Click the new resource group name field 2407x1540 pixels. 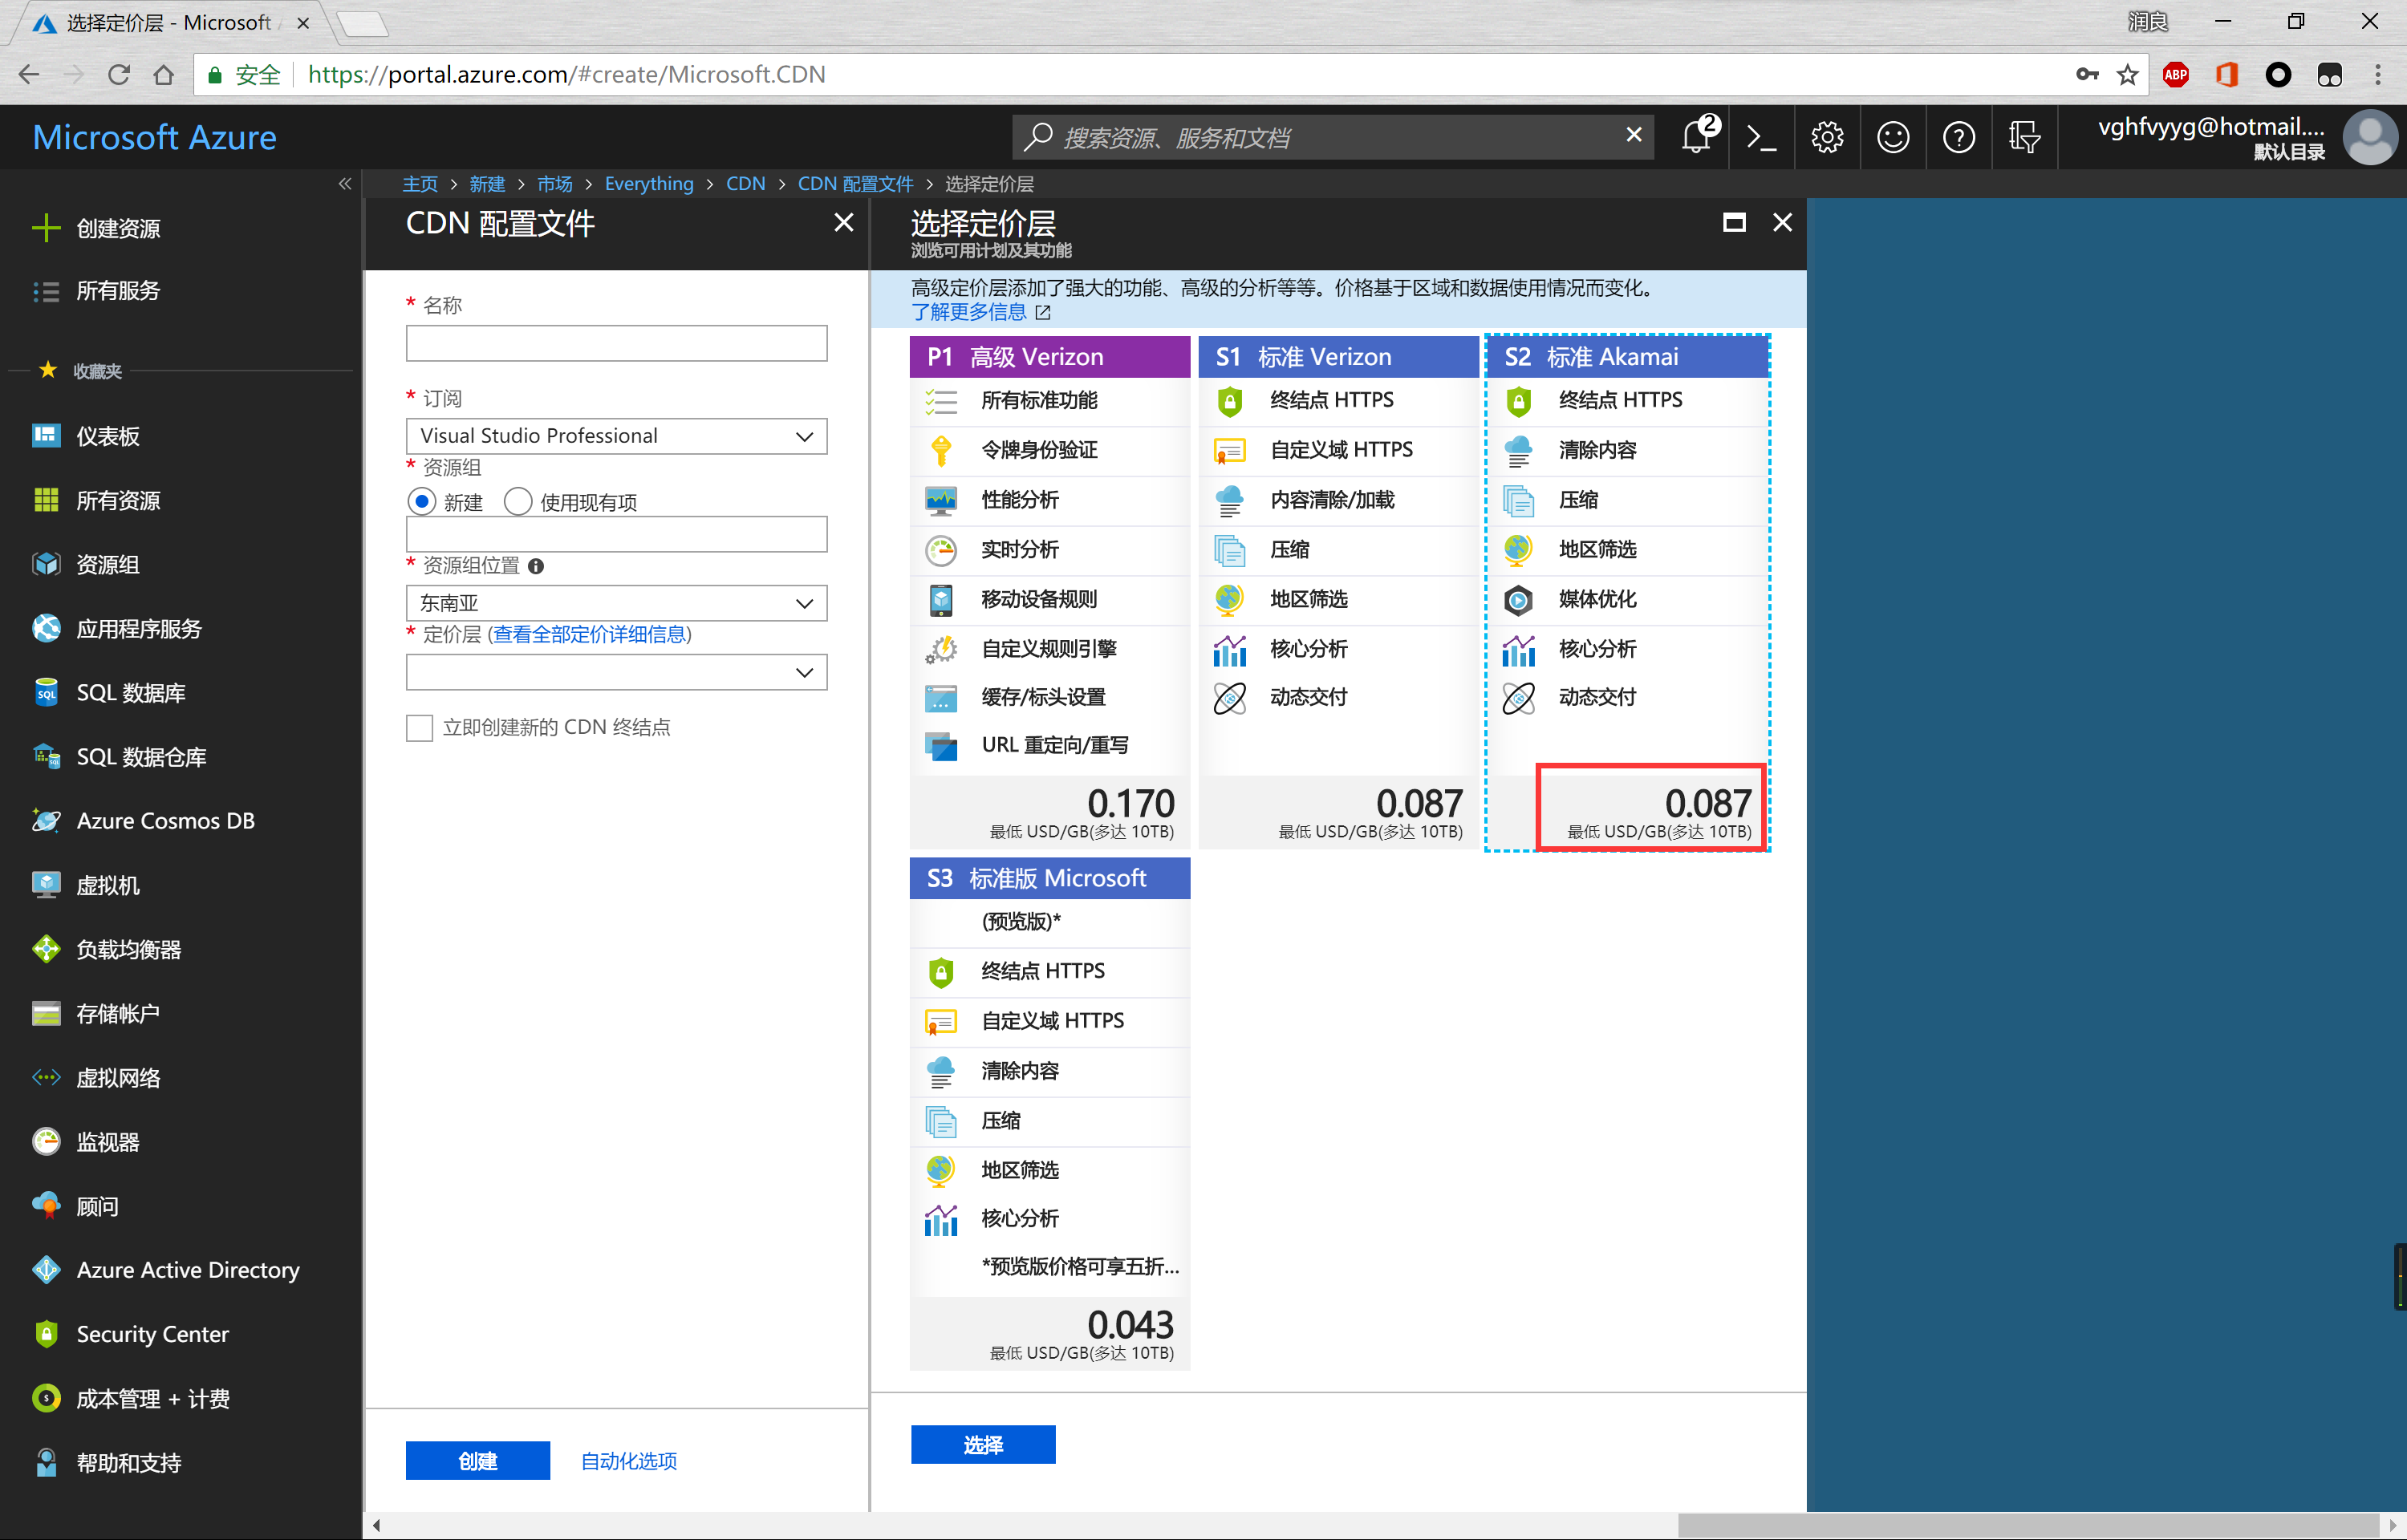[x=616, y=534]
